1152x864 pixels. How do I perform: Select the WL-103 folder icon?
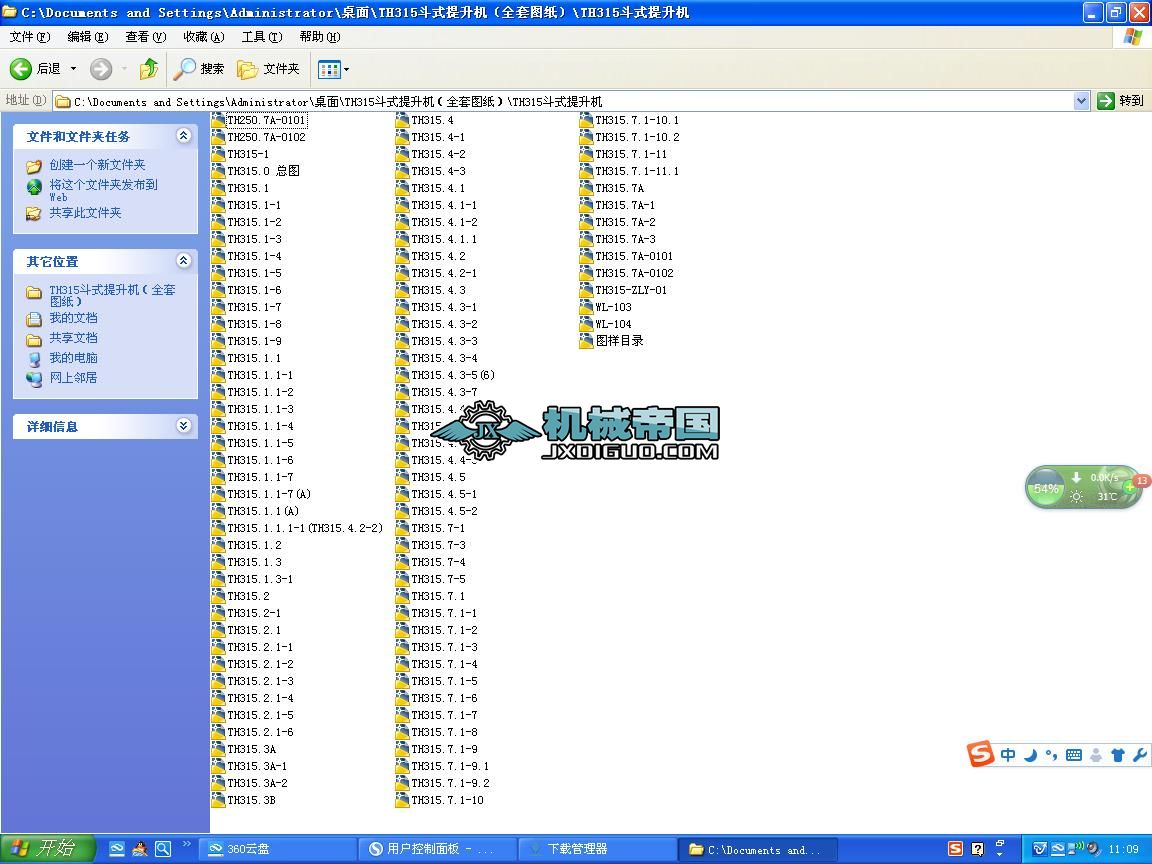tap(586, 307)
